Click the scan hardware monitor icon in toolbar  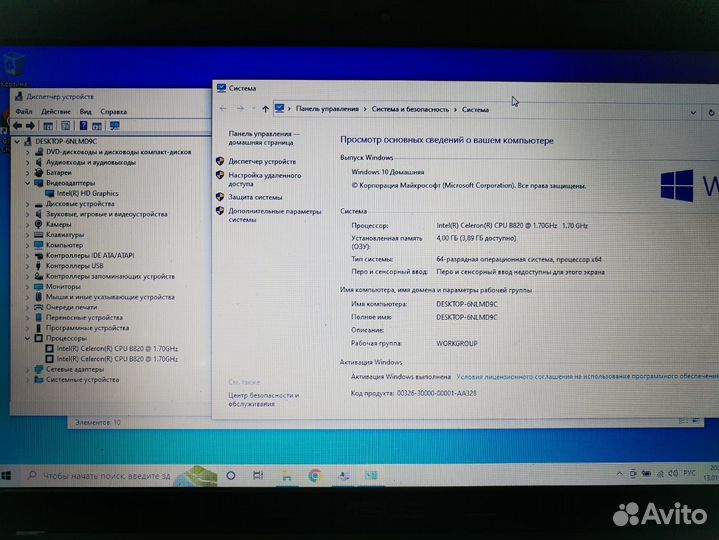tap(115, 126)
